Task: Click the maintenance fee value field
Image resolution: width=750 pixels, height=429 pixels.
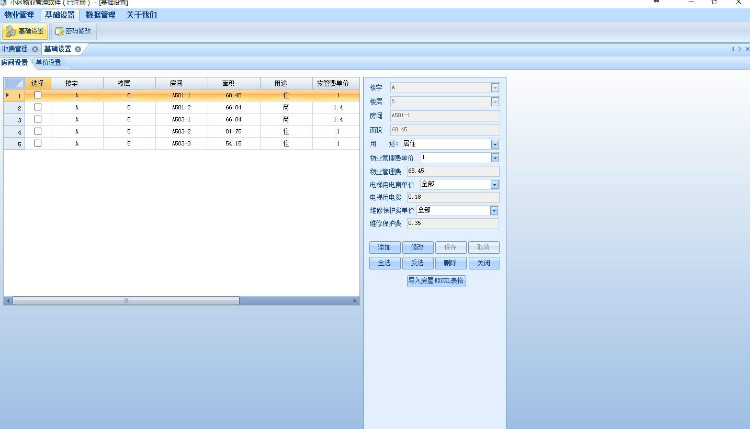Action: pyautogui.click(x=452, y=223)
